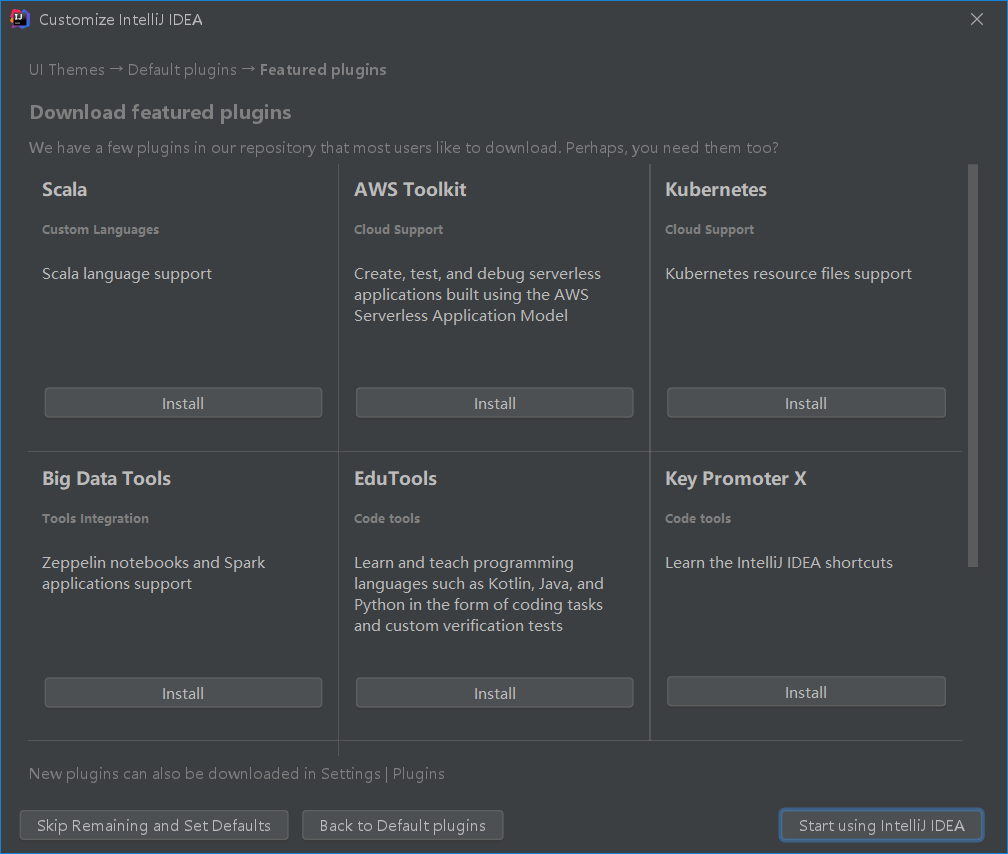Click the plugin list vertical scrollbar

(x=973, y=365)
